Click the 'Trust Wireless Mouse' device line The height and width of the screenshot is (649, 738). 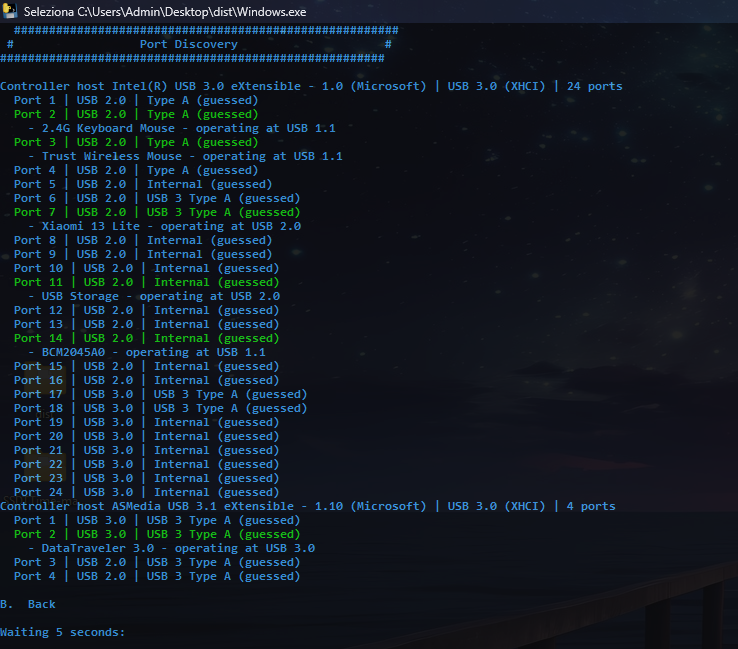pos(185,156)
